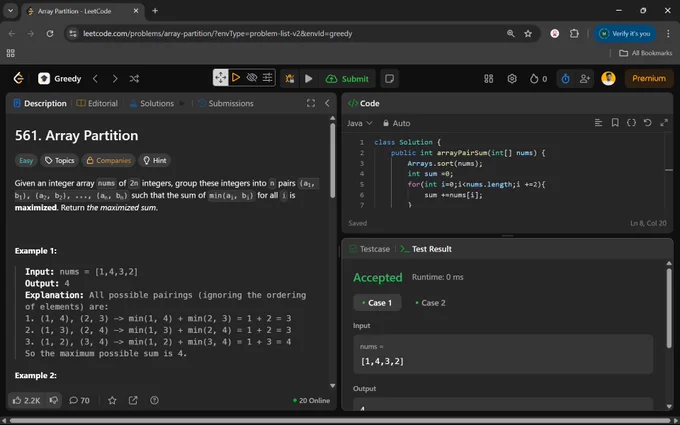Open a new browser tab

[x=155, y=11]
